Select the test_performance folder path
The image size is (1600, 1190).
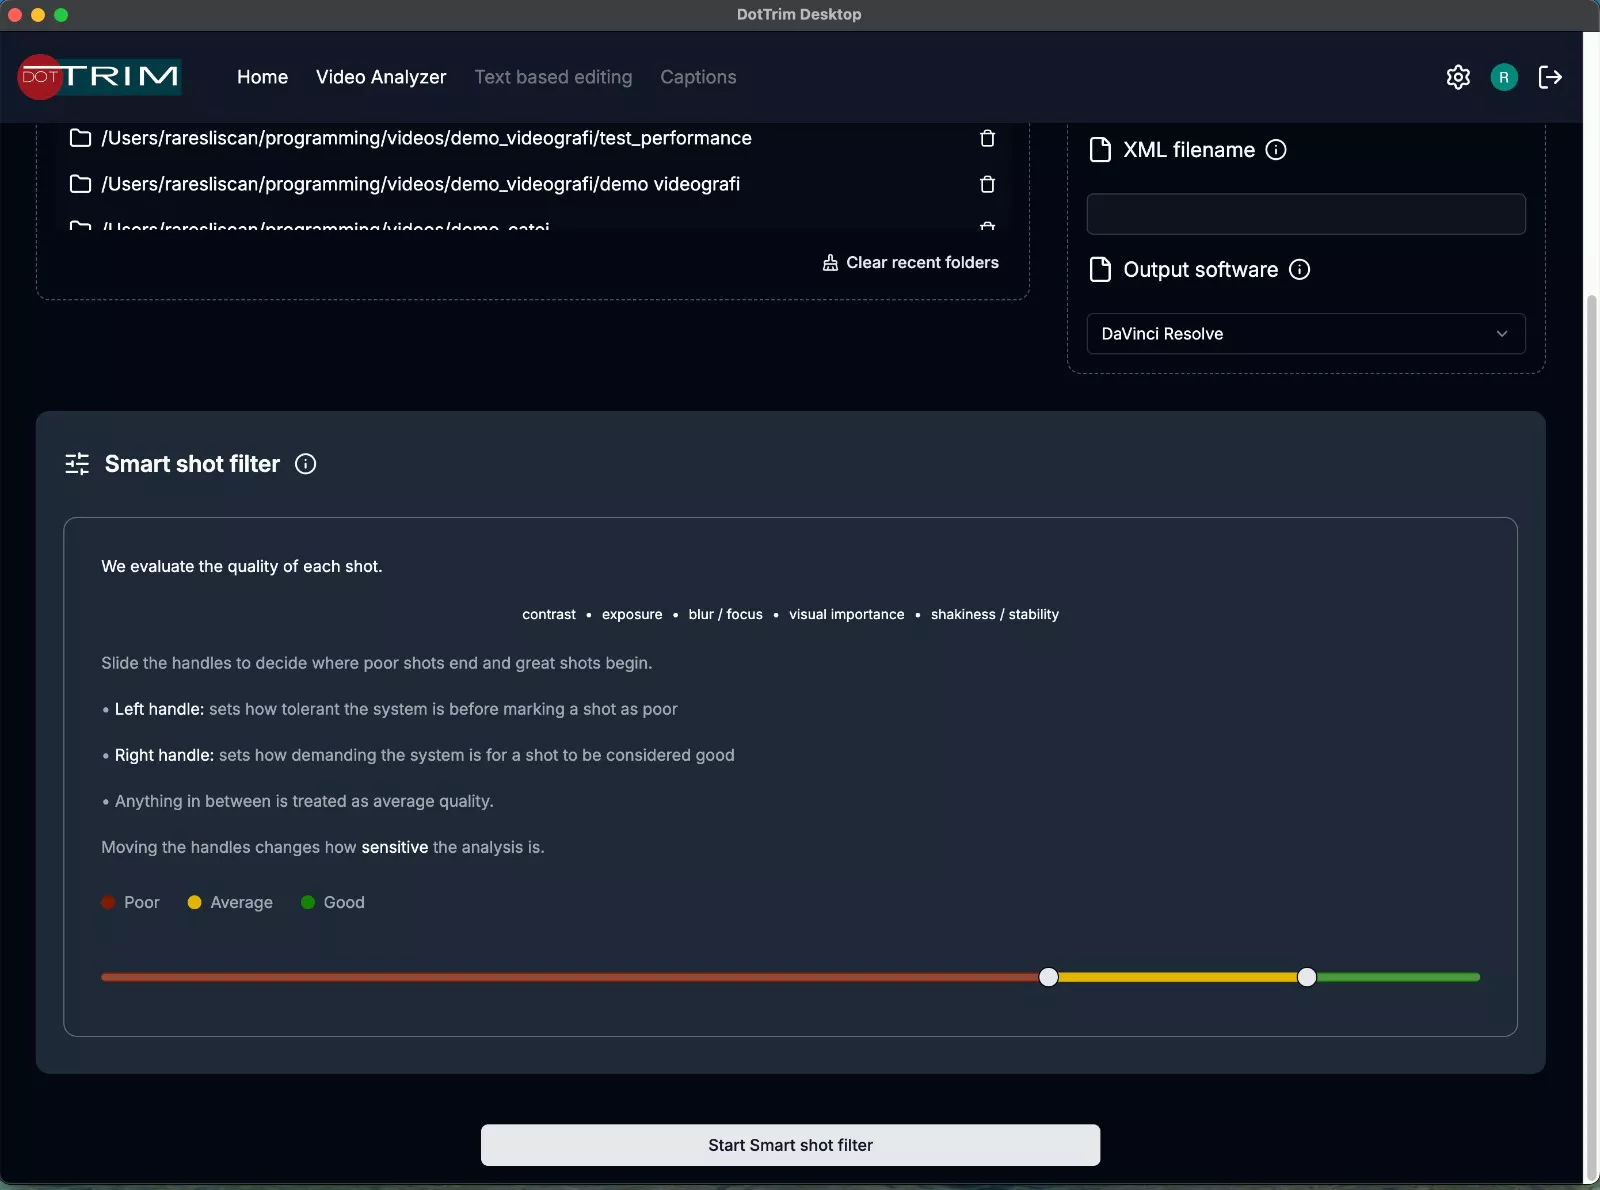(x=426, y=138)
